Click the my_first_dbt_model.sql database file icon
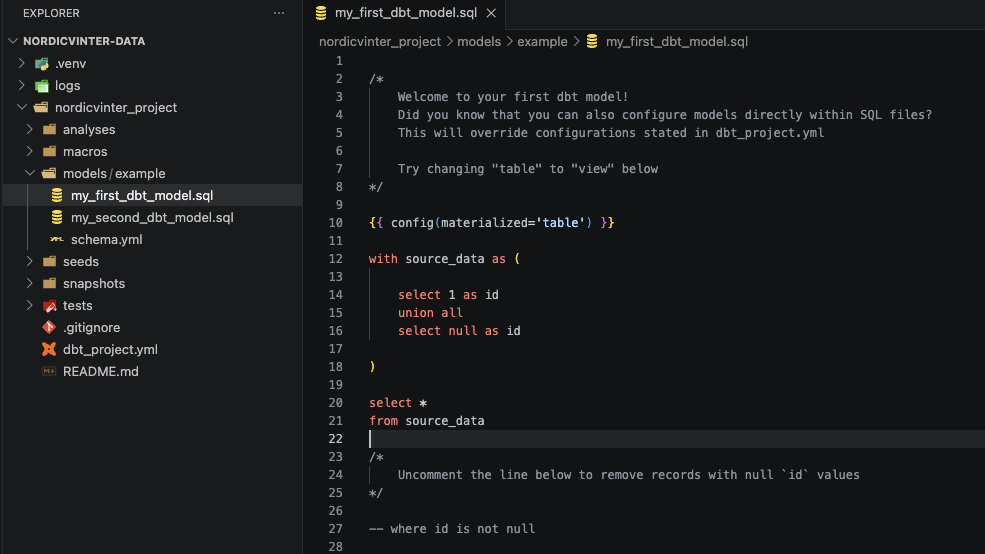The height and width of the screenshot is (554, 985). 57,195
